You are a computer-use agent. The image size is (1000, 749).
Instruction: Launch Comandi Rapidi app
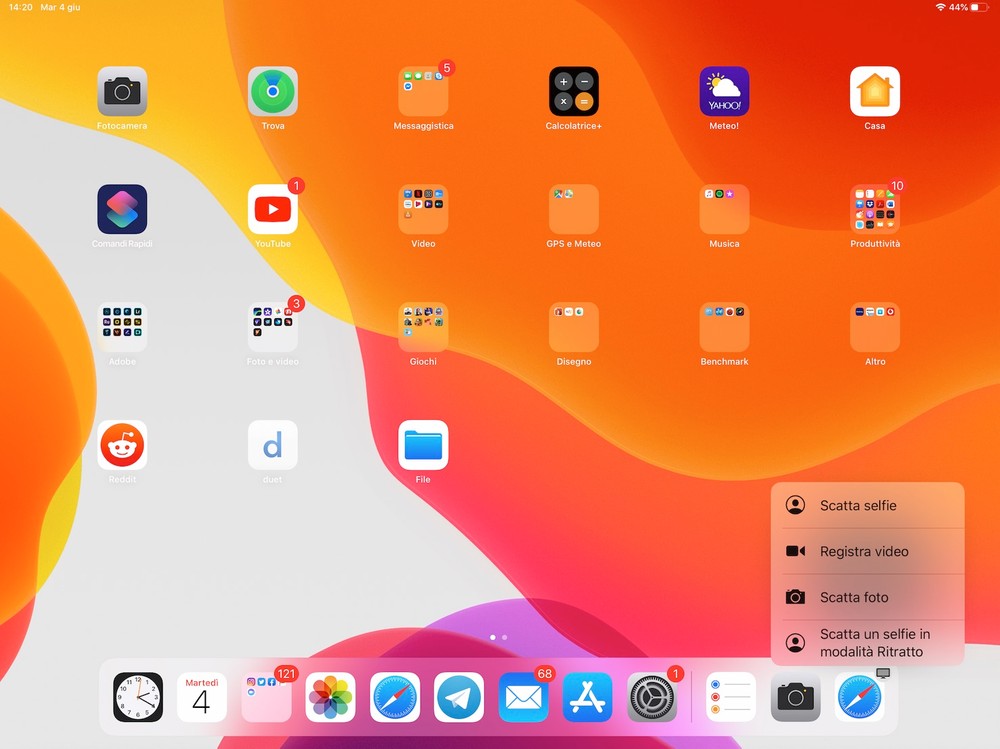pos(122,209)
